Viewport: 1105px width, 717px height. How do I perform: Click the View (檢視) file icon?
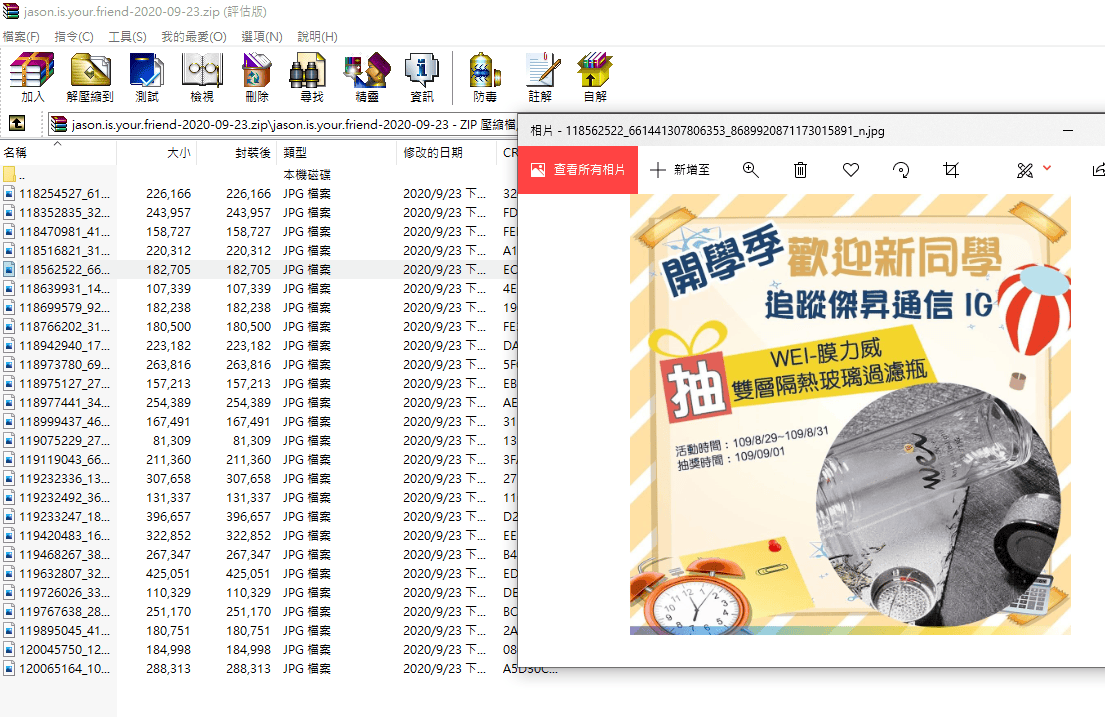click(x=202, y=78)
